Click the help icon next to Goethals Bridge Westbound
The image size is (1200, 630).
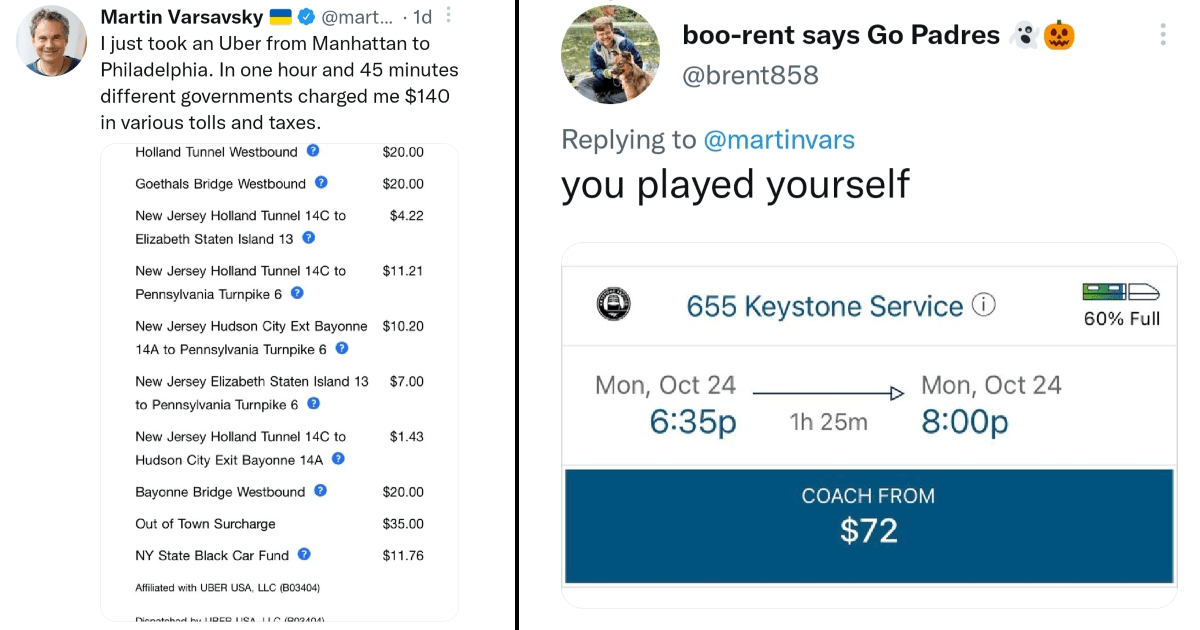321,183
